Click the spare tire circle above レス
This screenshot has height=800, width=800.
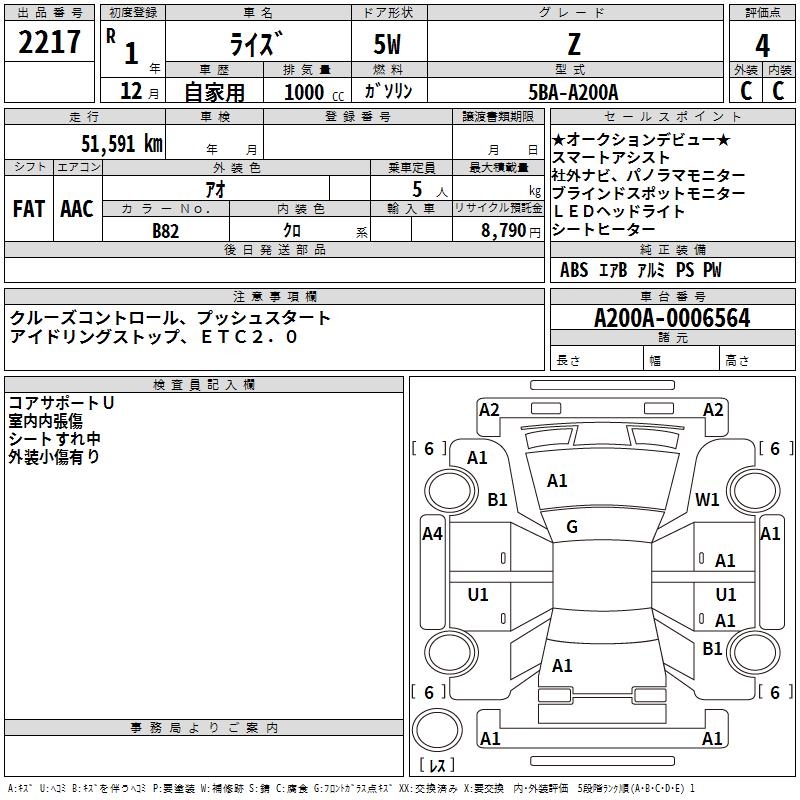(x=437, y=730)
